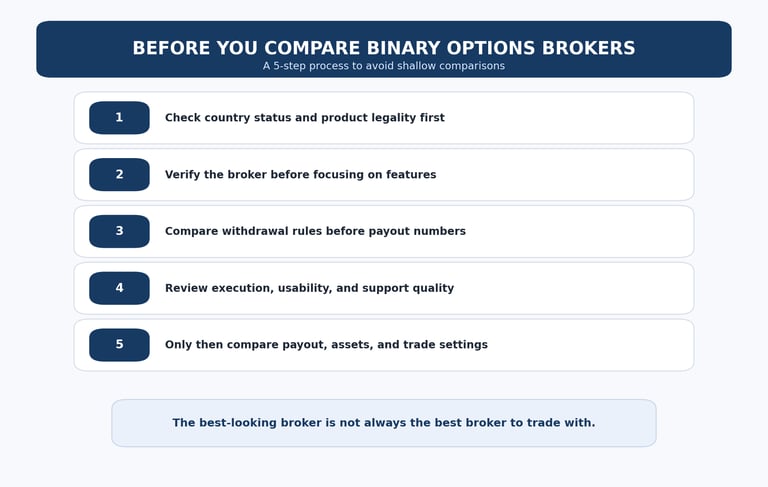Click the 'Before You Compare Binary Options Brokers' title
The image size is (768, 487).
click(383, 48)
